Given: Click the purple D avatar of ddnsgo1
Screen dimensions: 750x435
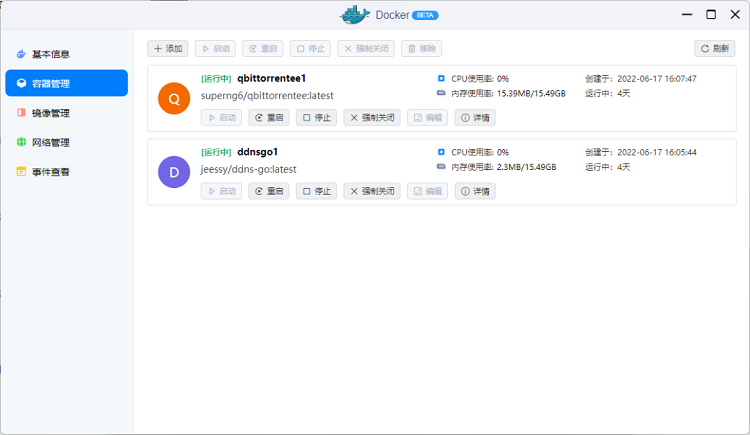Looking at the screenshot, I should point(174,172).
